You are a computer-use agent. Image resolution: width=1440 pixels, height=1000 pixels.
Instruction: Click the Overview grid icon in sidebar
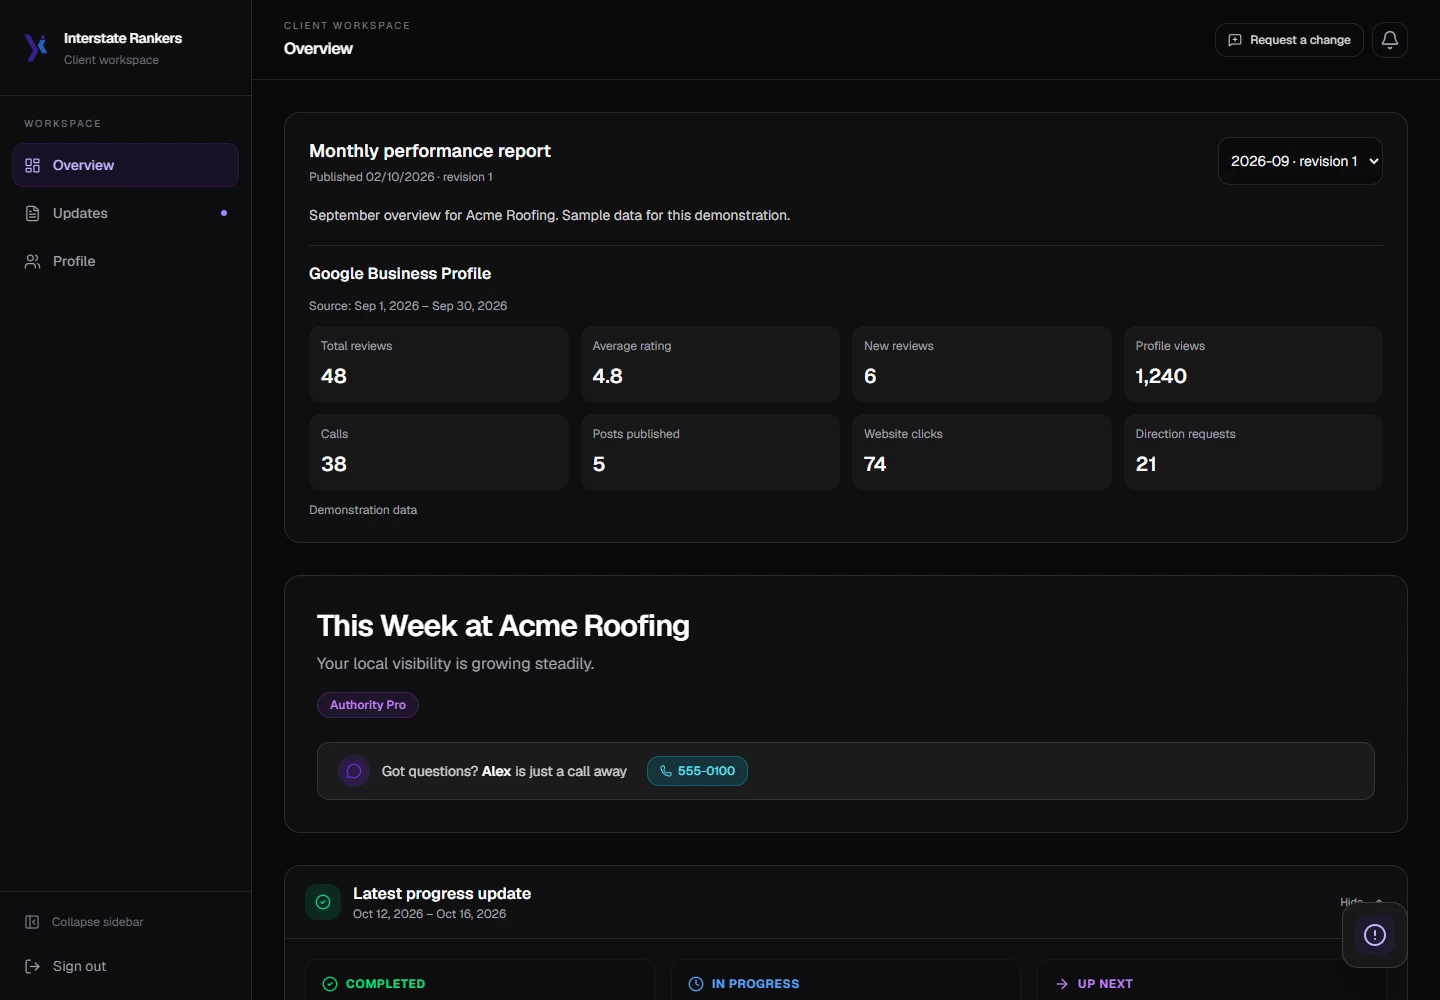pyautogui.click(x=33, y=165)
